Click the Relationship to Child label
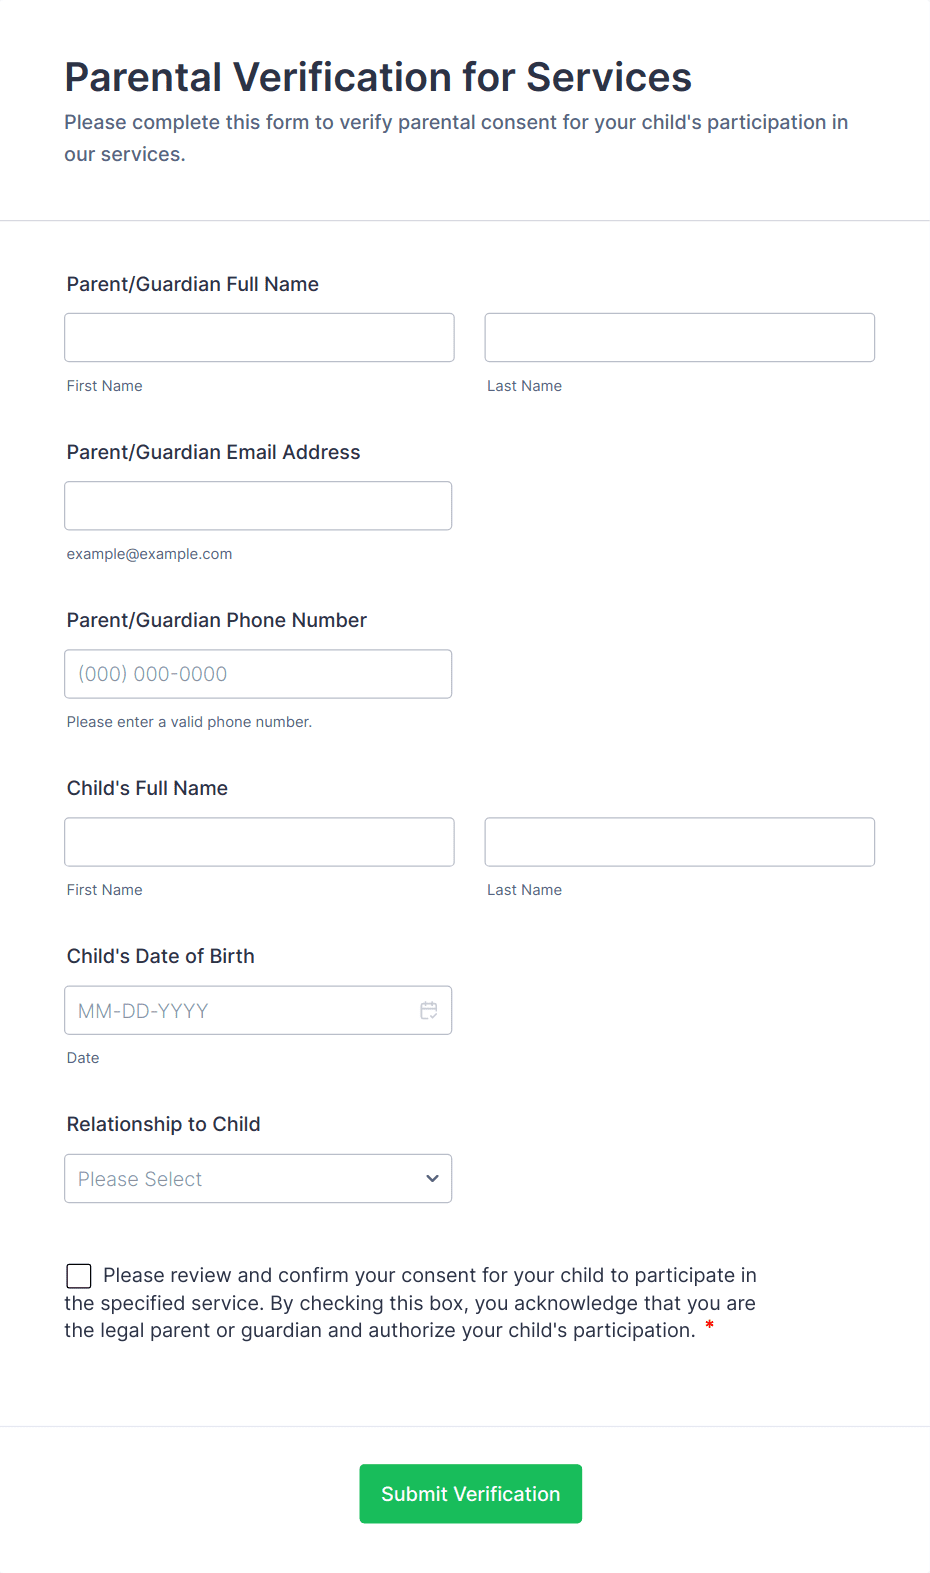Viewport: 930px width, 1573px height. (x=164, y=1124)
